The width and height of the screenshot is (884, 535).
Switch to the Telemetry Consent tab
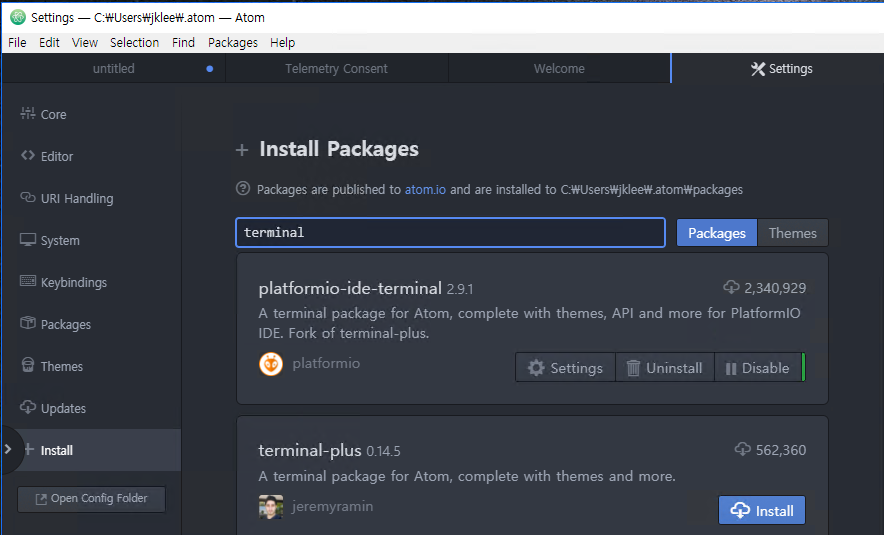pos(336,69)
